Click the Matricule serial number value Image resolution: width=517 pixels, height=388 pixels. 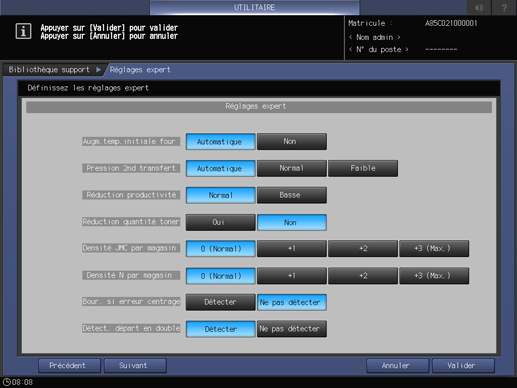451,23
